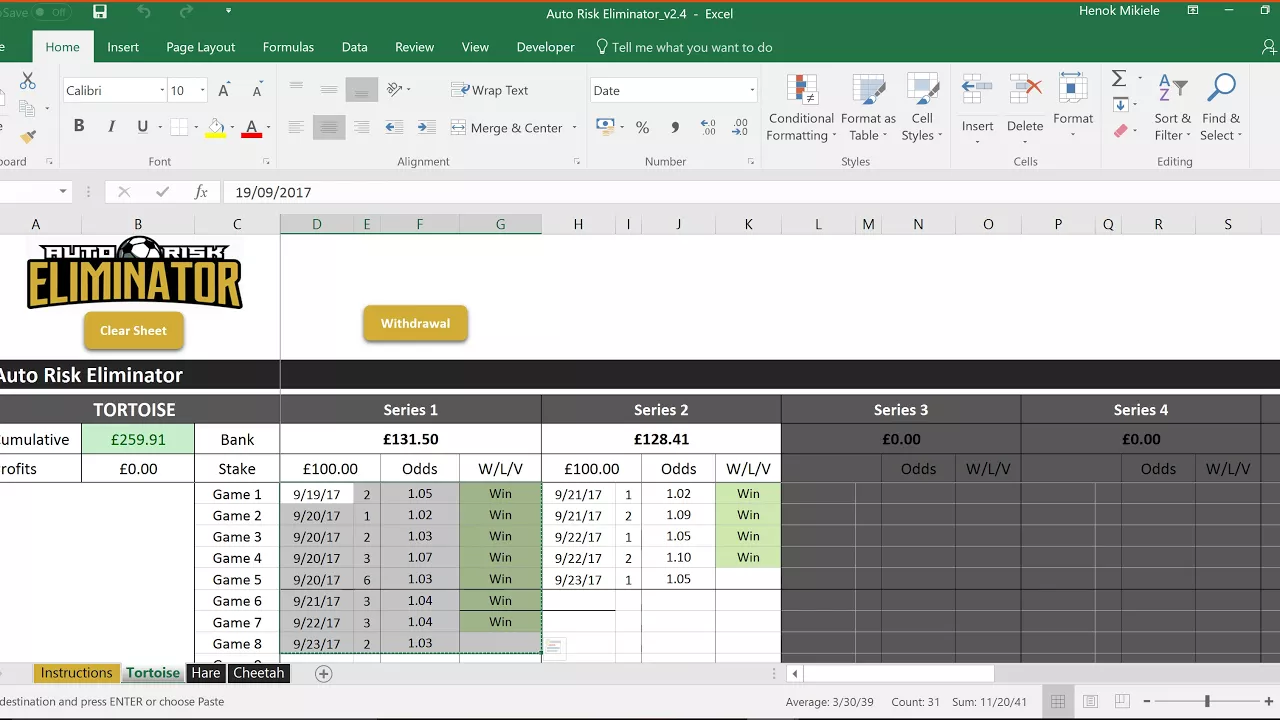The image size is (1280, 720).
Task: Click the Orientation text angle icon
Action: coord(395,90)
